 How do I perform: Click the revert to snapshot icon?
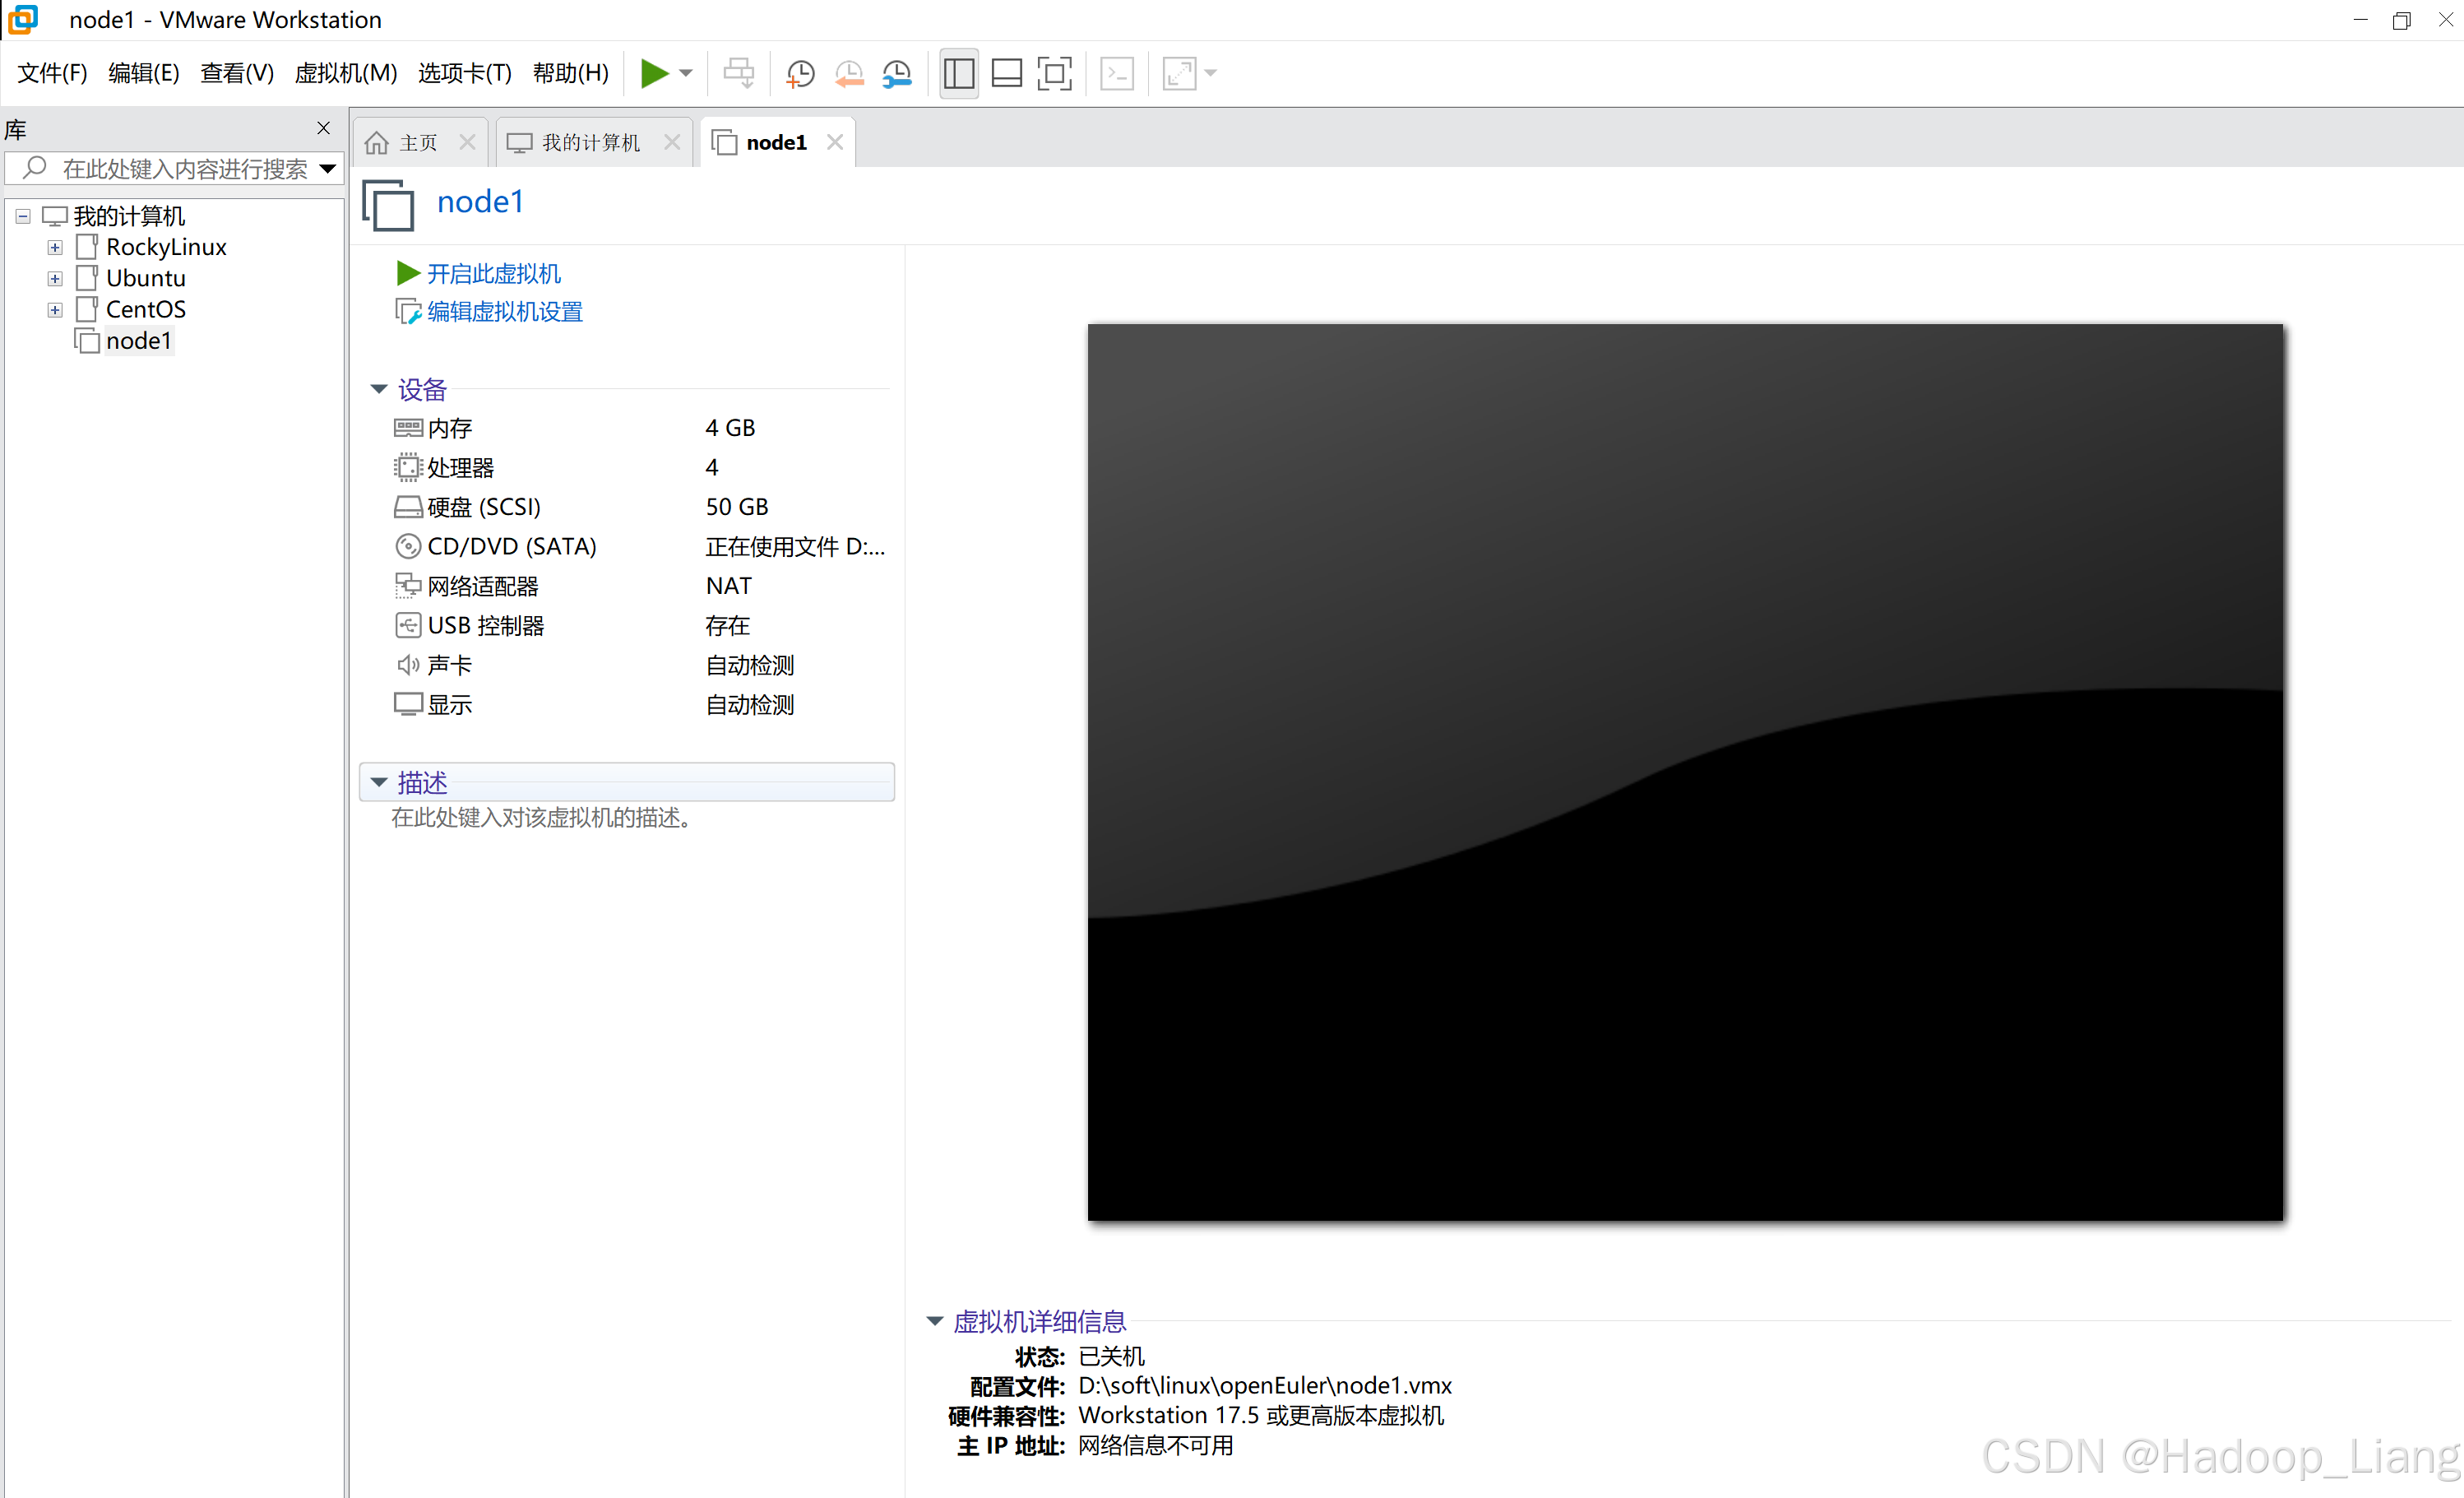coord(849,73)
